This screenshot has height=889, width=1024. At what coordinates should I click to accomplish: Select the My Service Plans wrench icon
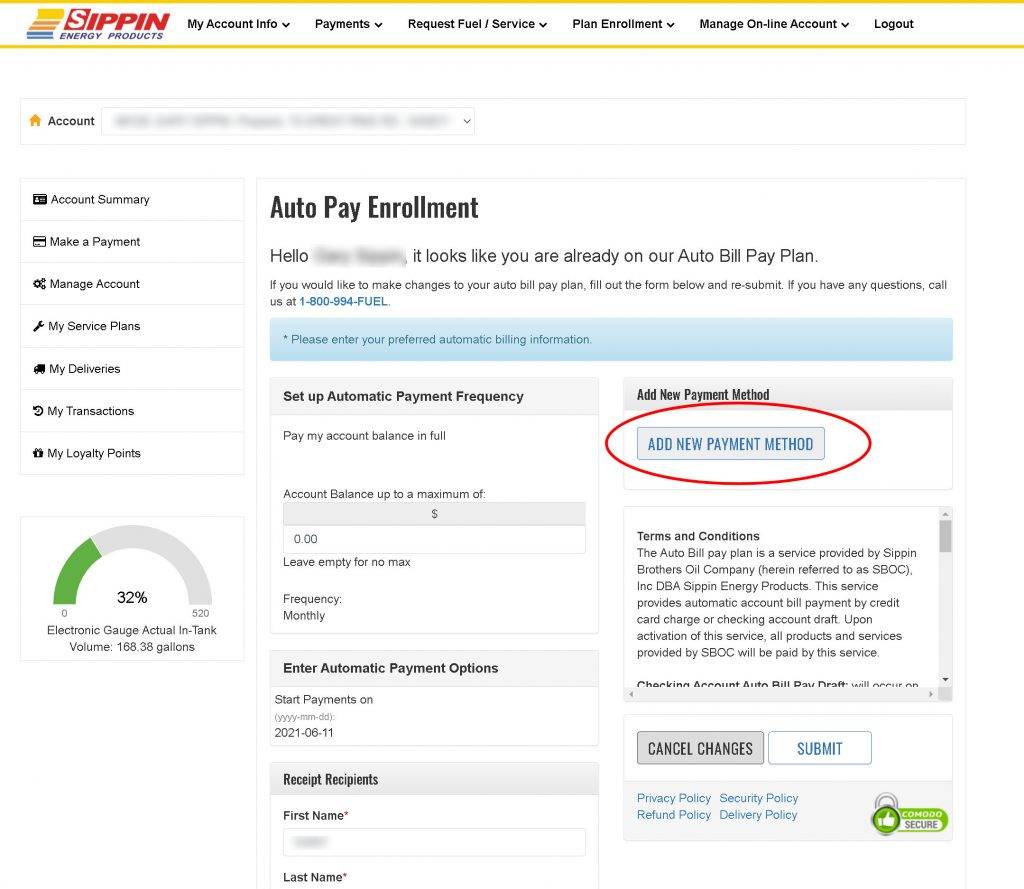41,326
